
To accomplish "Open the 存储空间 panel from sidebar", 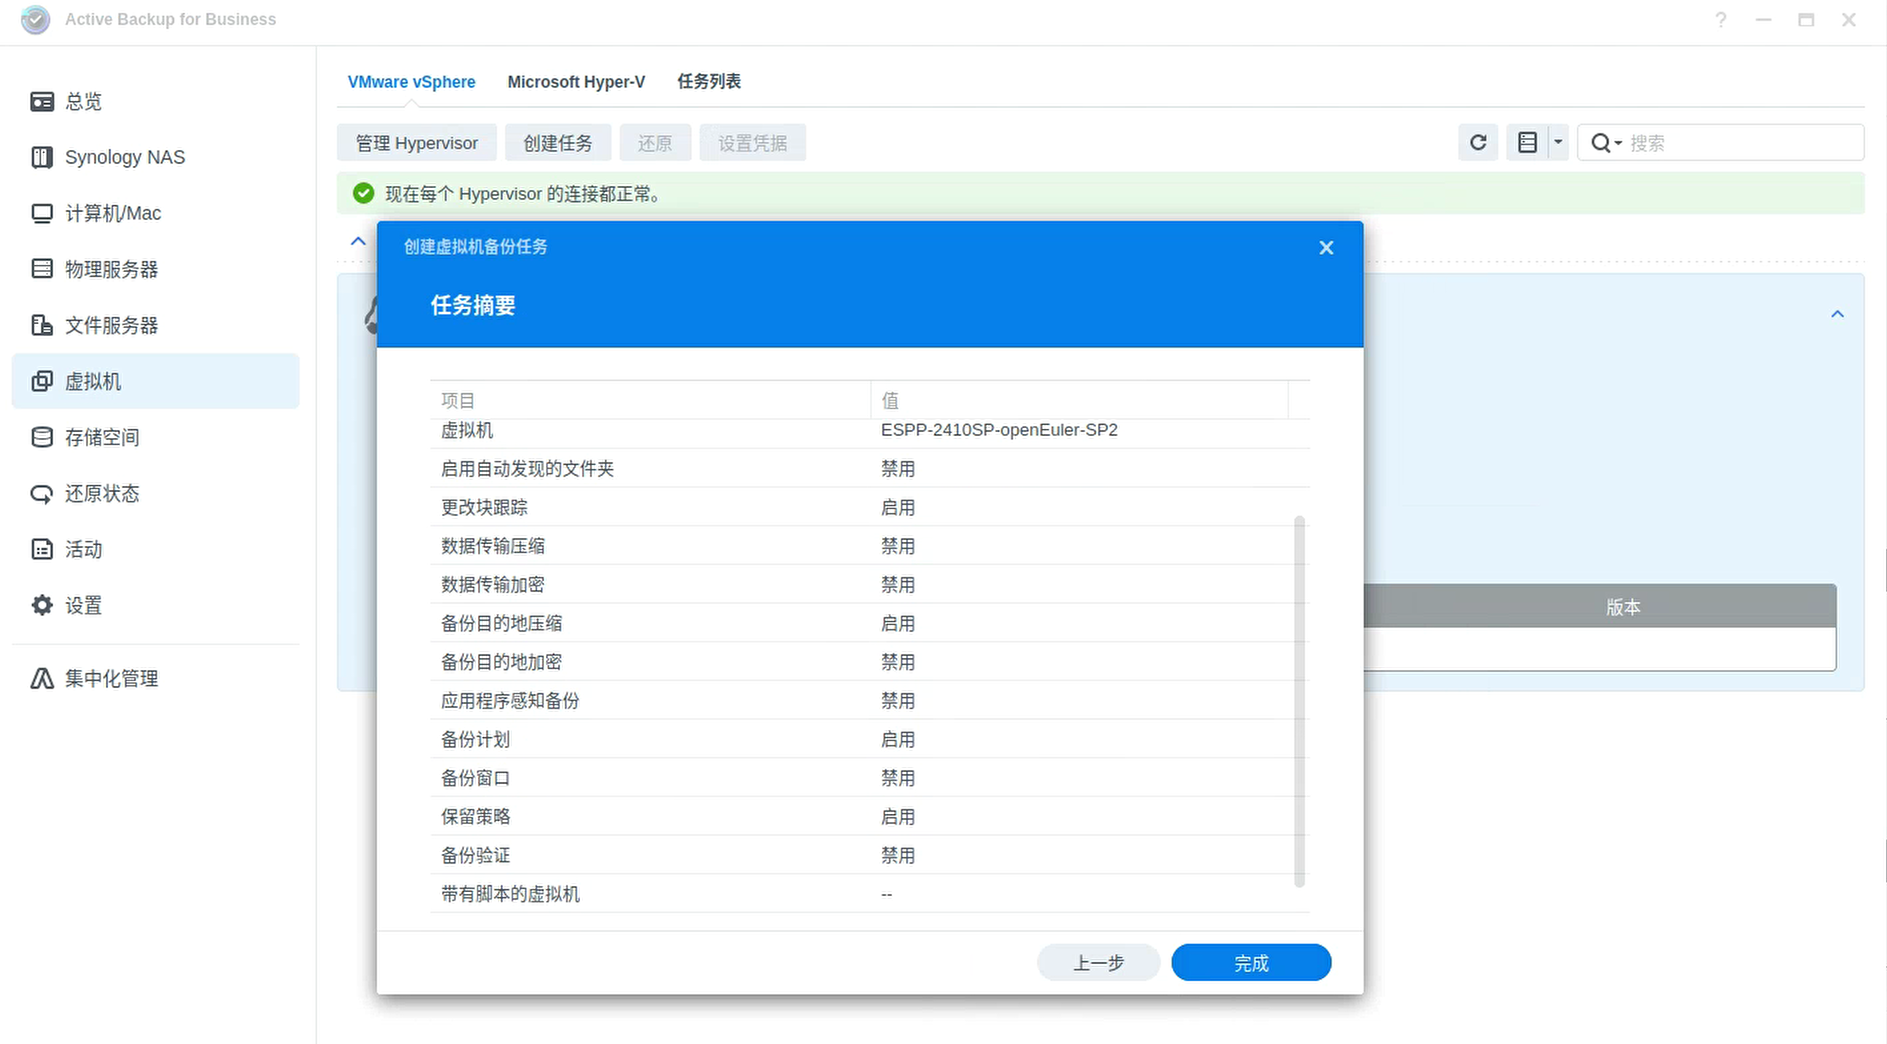I will click(103, 437).
